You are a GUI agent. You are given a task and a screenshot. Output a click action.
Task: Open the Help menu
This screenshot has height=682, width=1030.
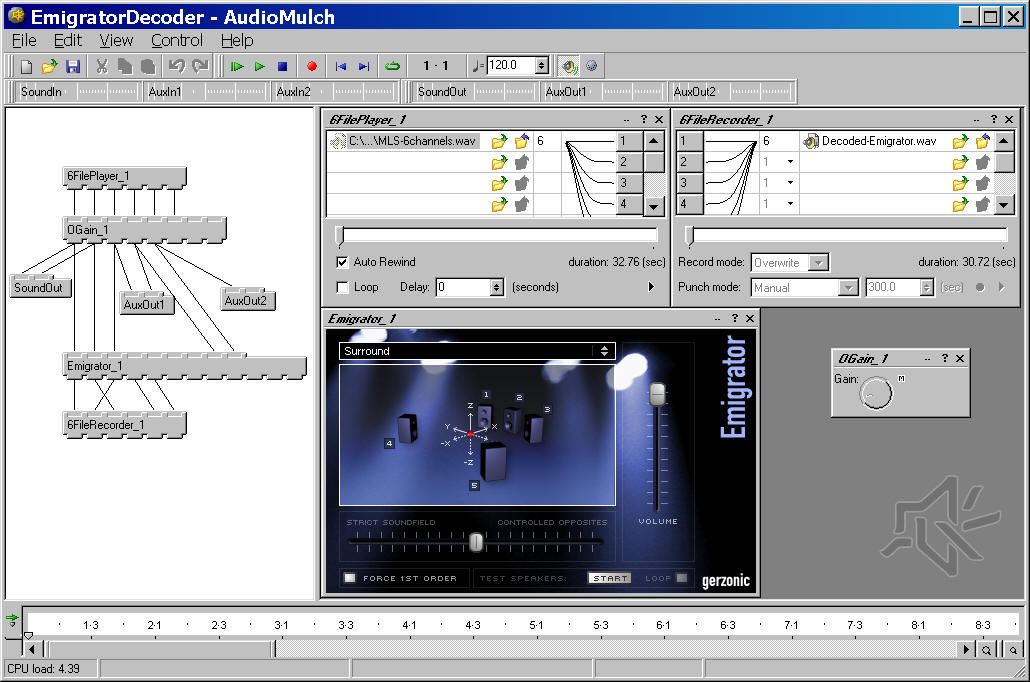(237, 41)
